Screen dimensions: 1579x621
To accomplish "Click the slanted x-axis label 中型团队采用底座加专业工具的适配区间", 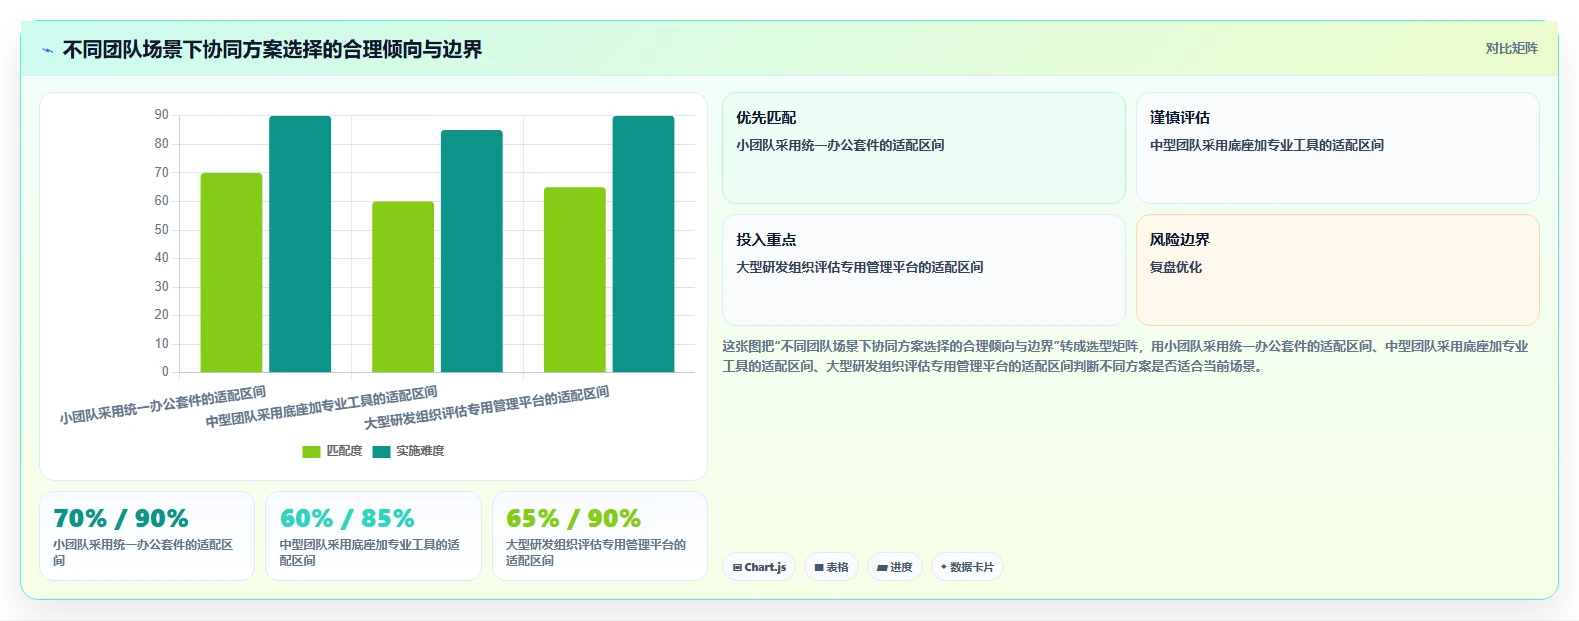I will point(321,407).
